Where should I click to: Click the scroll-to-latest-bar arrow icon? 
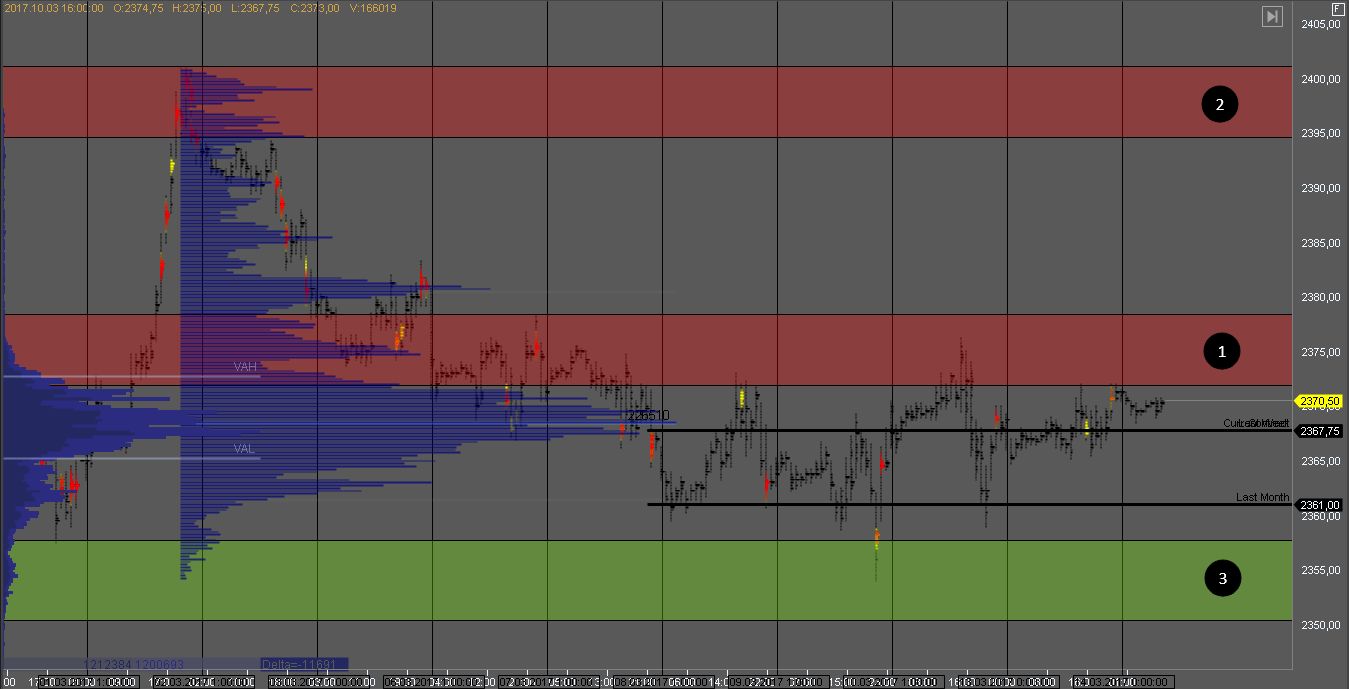(1271, 16)
